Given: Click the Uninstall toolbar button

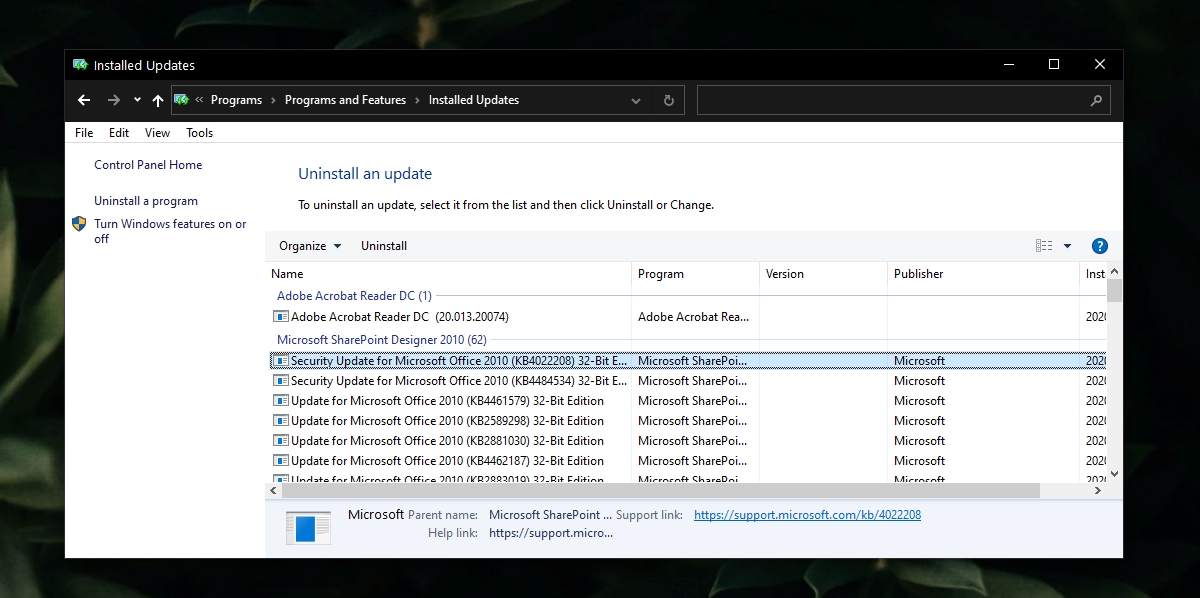Looking at the screenshot, I should click(384, 246).
